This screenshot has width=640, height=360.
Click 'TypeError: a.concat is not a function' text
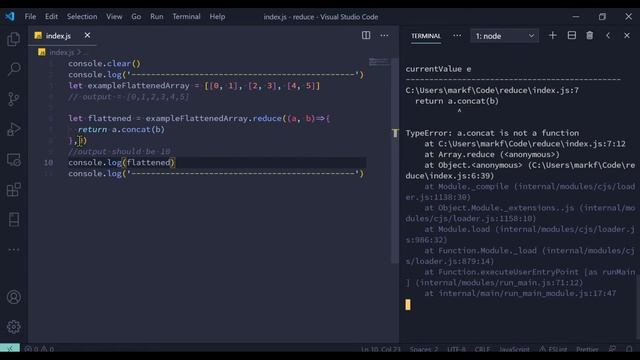[492, 133]
